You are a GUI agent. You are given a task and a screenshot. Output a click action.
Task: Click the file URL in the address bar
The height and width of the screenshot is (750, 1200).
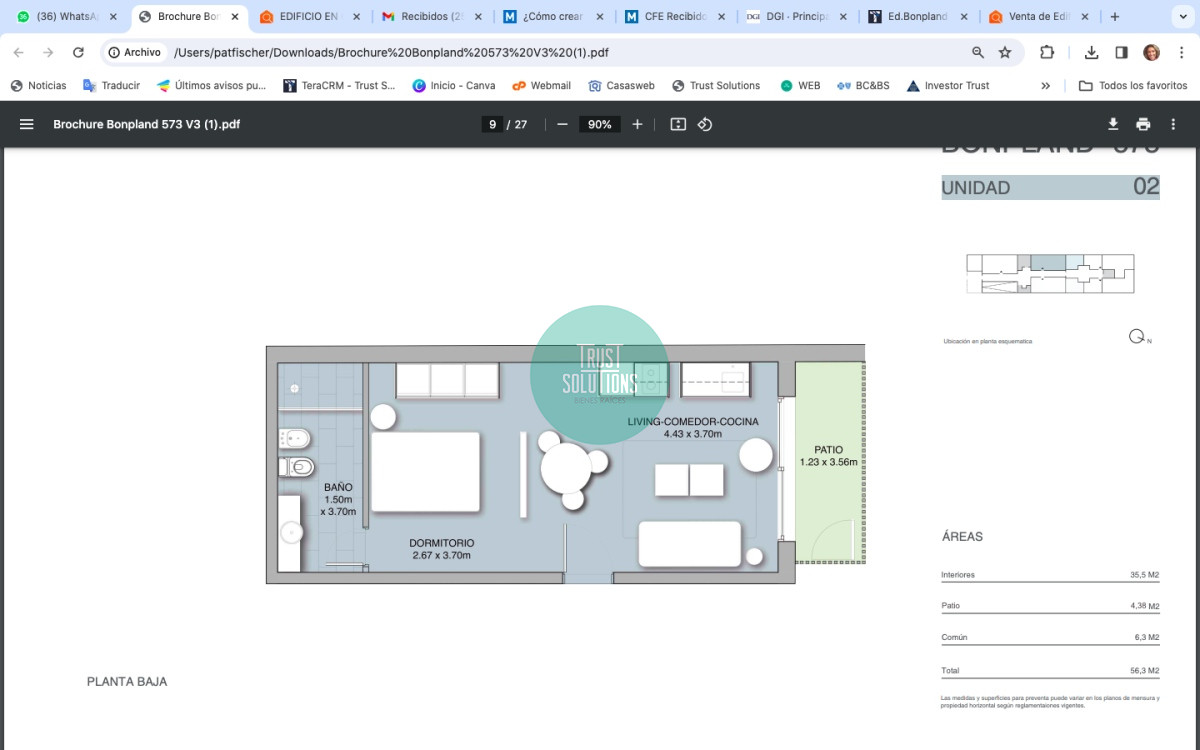391,52
